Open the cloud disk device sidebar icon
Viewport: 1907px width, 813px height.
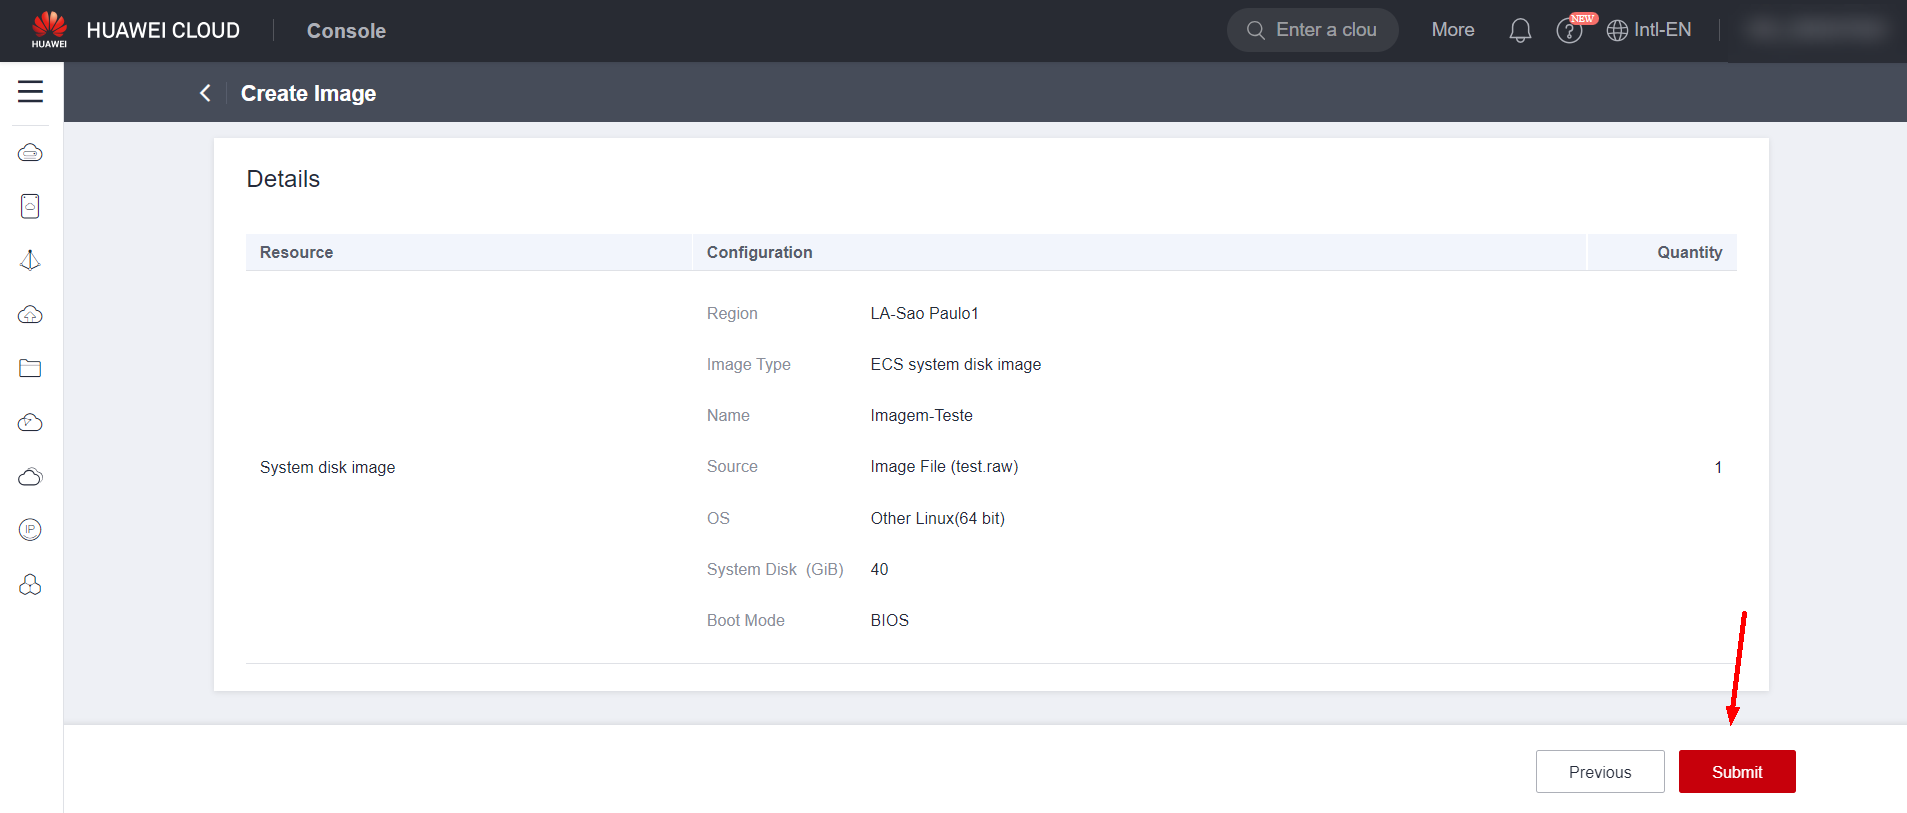click(x=30, y=206)
